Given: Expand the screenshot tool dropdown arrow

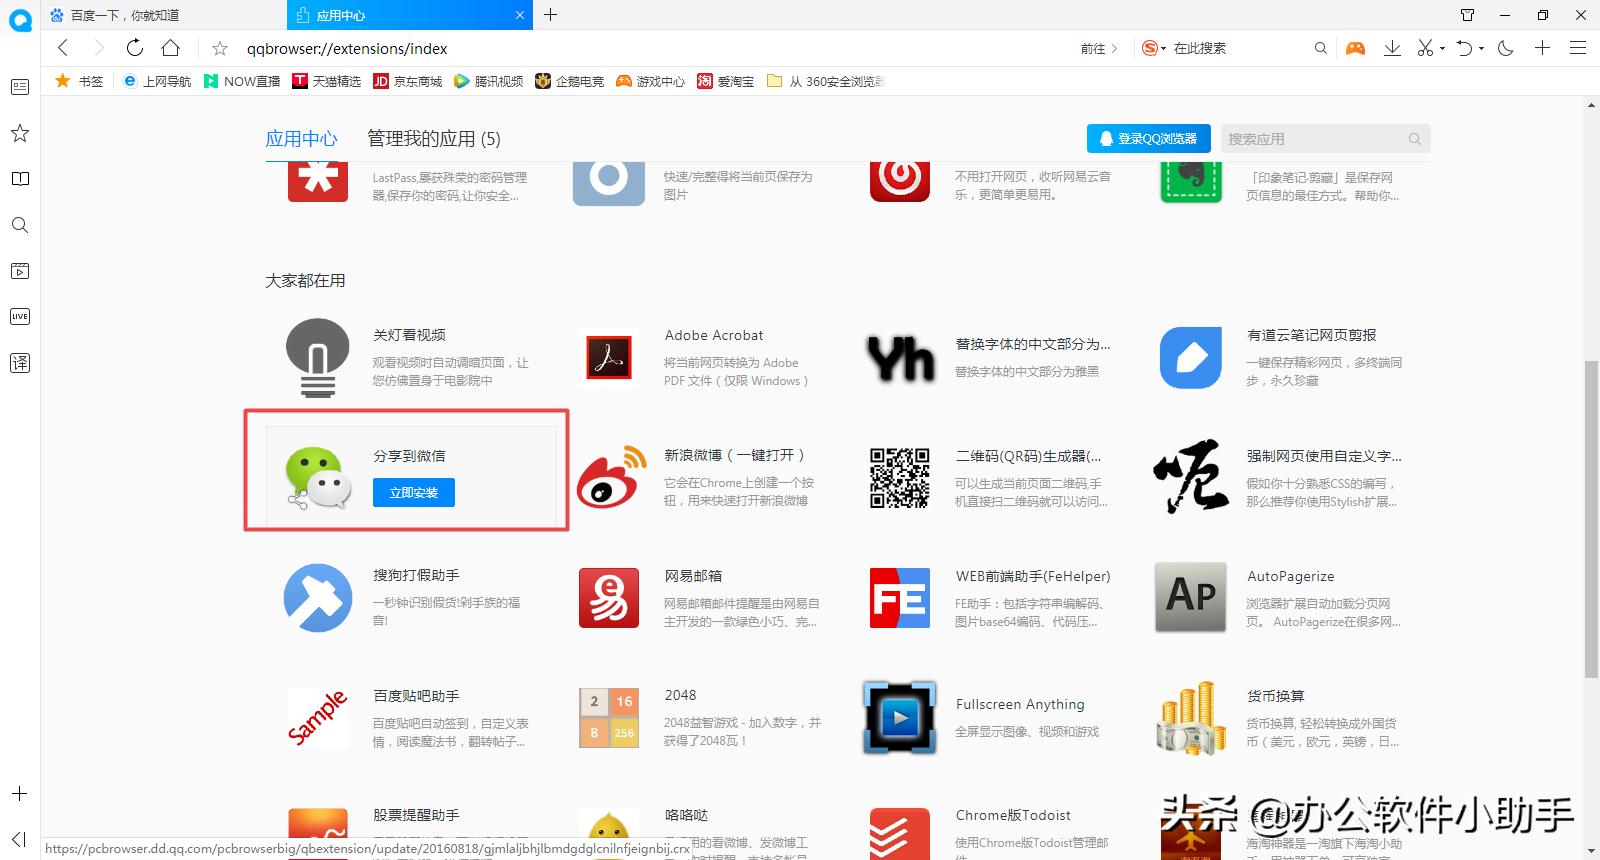Looking at the screenshot, I should (x=1442, y=49).
